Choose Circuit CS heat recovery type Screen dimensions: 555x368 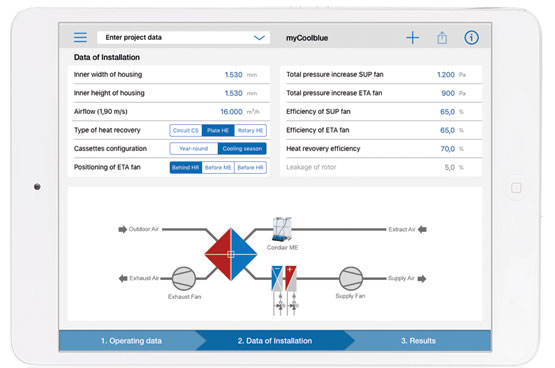186,130
